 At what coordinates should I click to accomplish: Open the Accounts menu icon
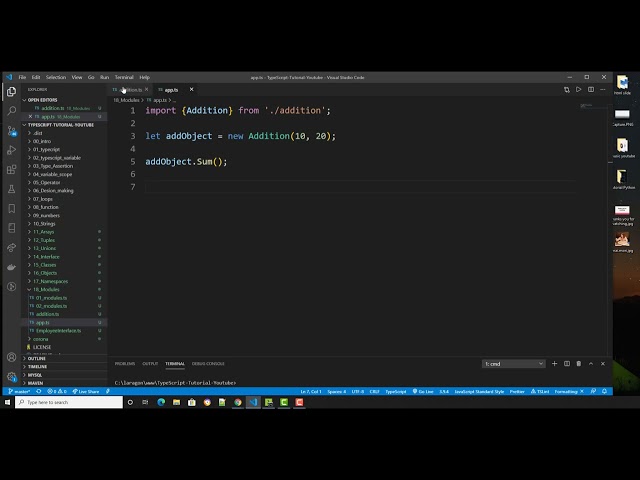(11, 357)
